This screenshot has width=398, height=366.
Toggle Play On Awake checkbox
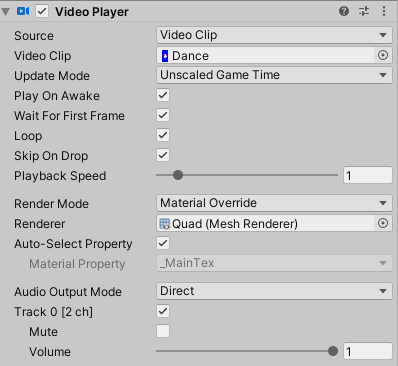tap(163, 95)
